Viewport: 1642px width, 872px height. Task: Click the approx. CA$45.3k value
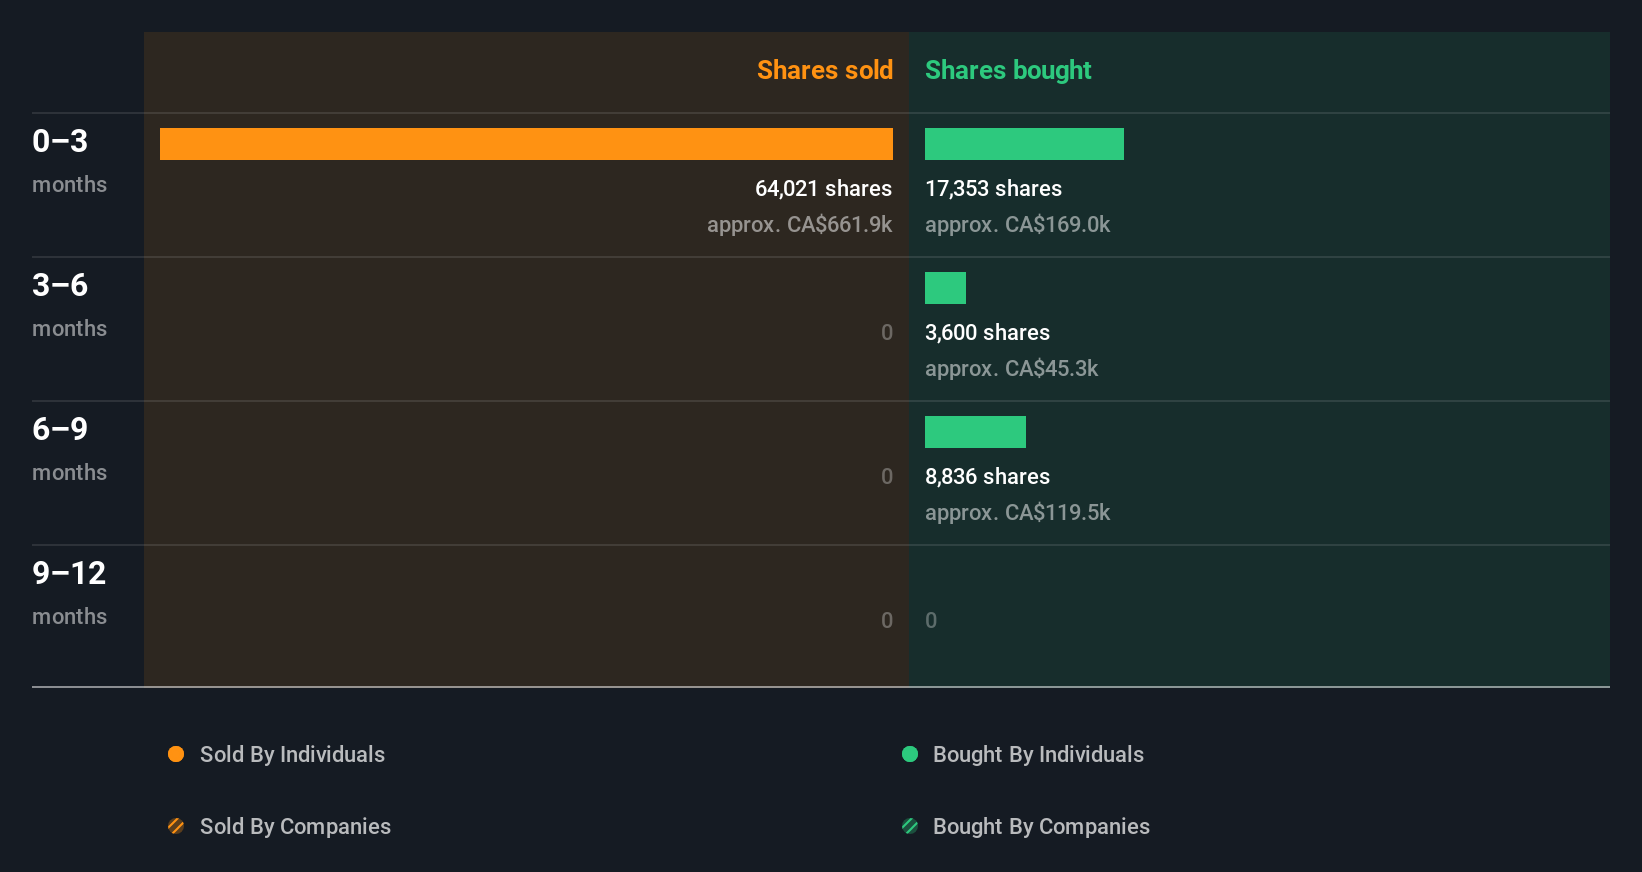point(1011,369)
